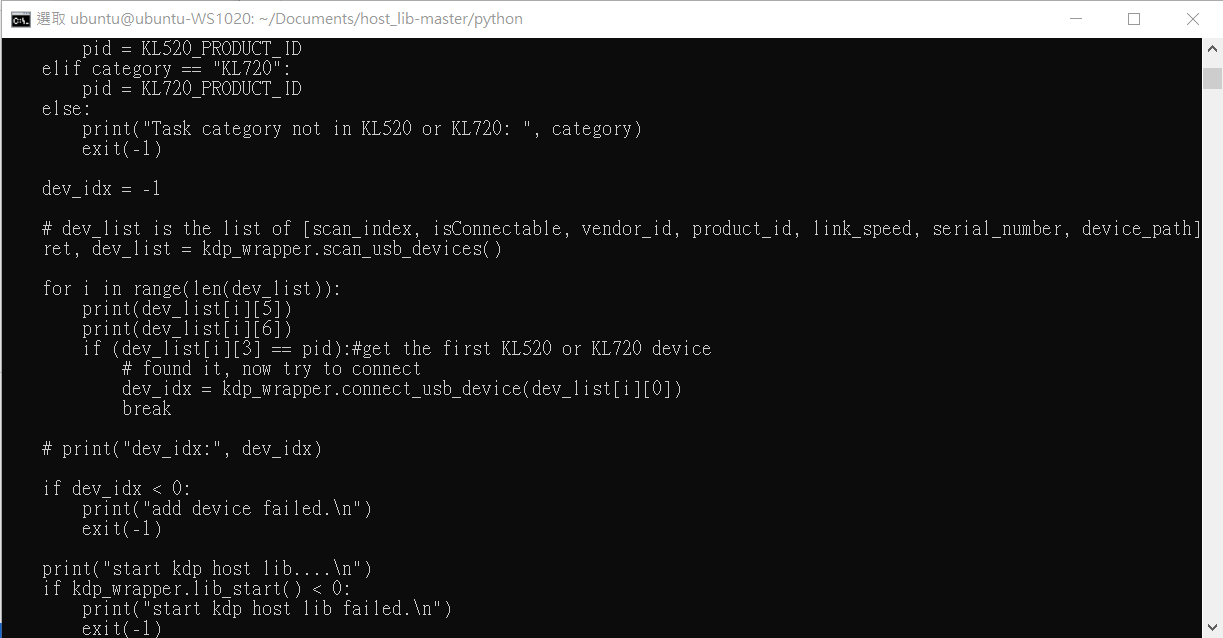This screenshot has width=1223, height=638.
Task: Maximize the terminal window
Action: [1134, 19]
